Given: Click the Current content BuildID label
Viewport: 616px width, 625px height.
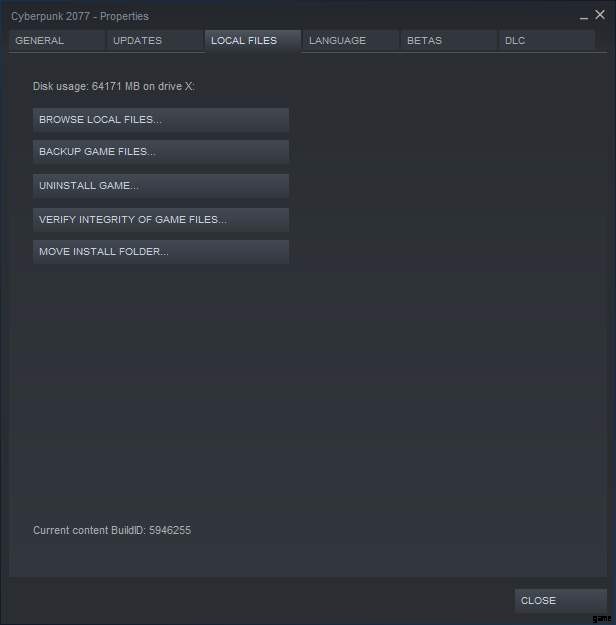Looking at the screenshot, I should click(90, 530).
